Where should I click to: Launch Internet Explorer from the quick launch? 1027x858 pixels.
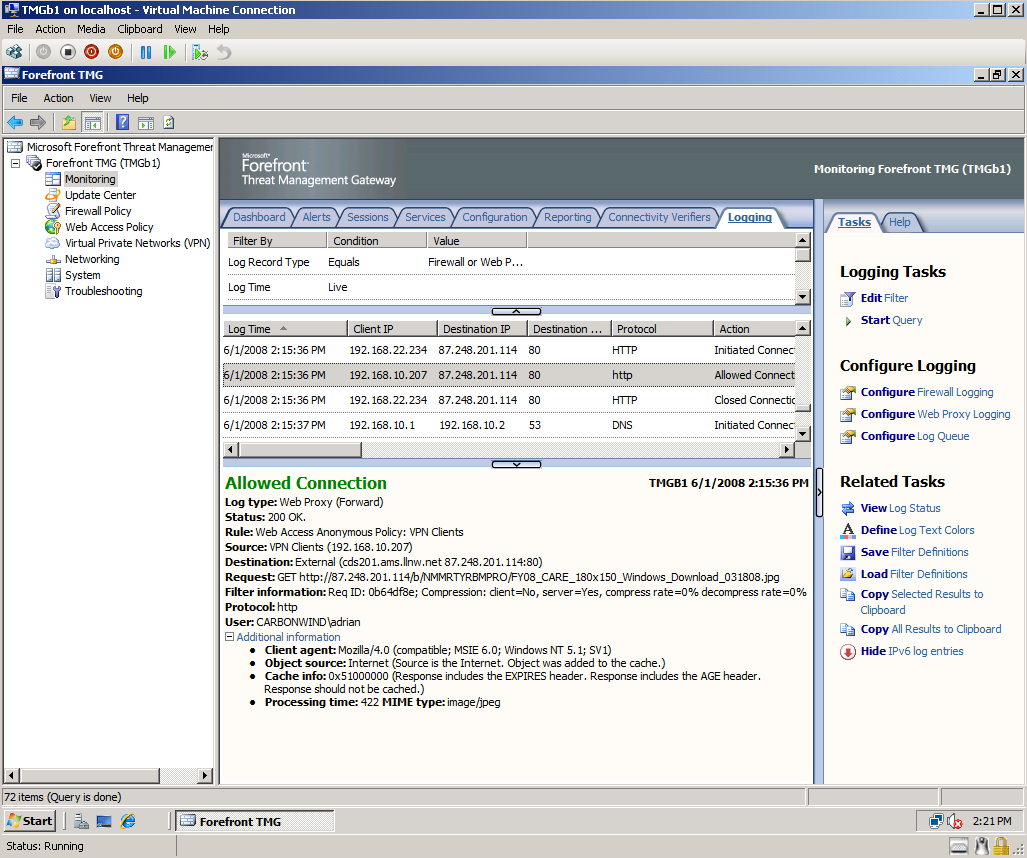click(128, 821)
